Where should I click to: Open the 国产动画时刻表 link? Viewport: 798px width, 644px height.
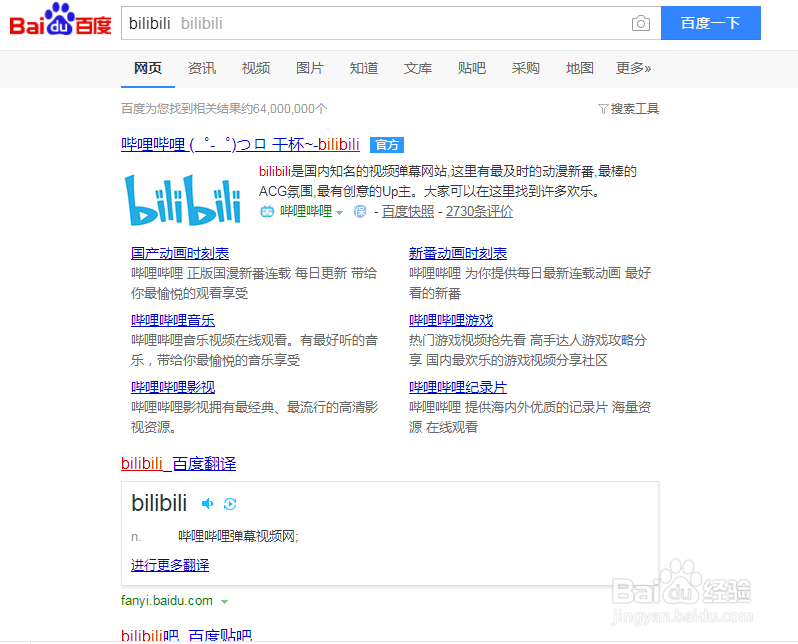(180, 253)
